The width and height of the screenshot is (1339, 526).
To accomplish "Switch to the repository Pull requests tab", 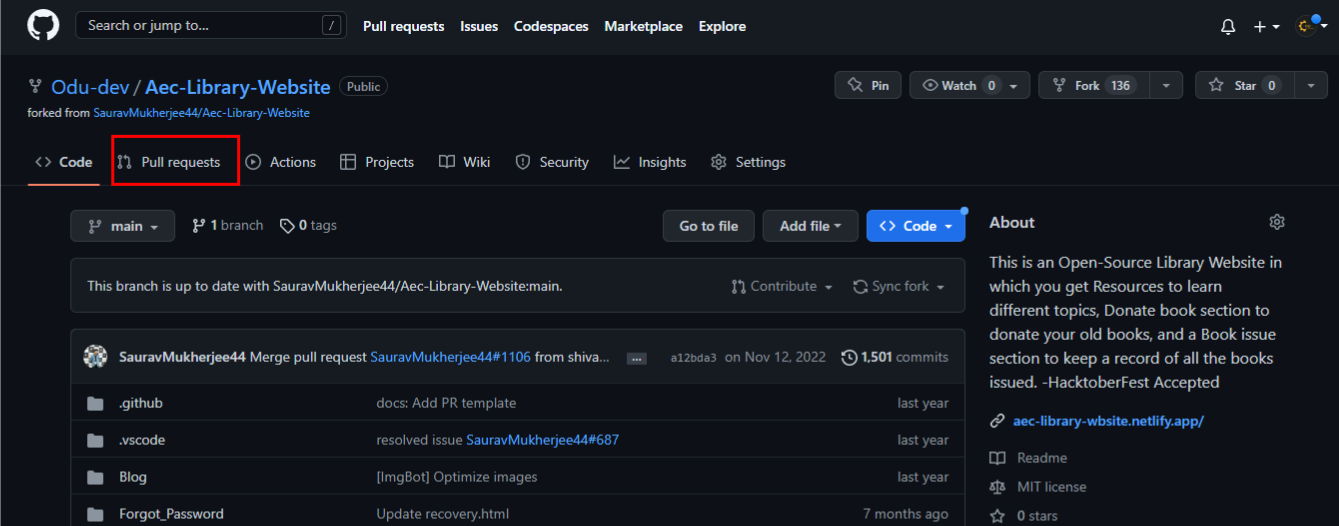I will [x=169, y=162].
